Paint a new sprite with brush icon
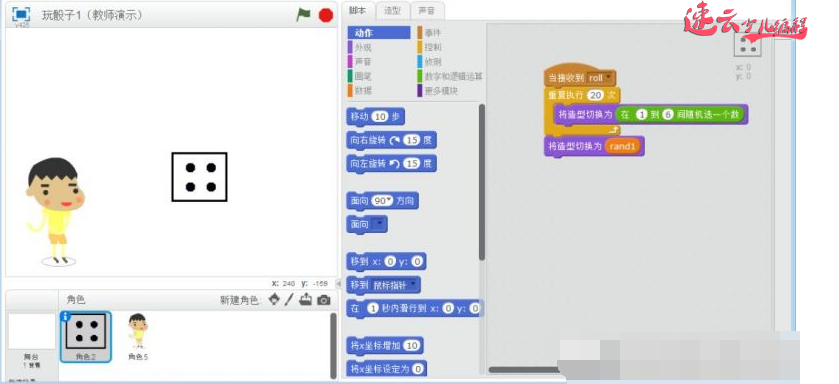The width and height of the screenshot is (839, 384). tap(289, 299)
